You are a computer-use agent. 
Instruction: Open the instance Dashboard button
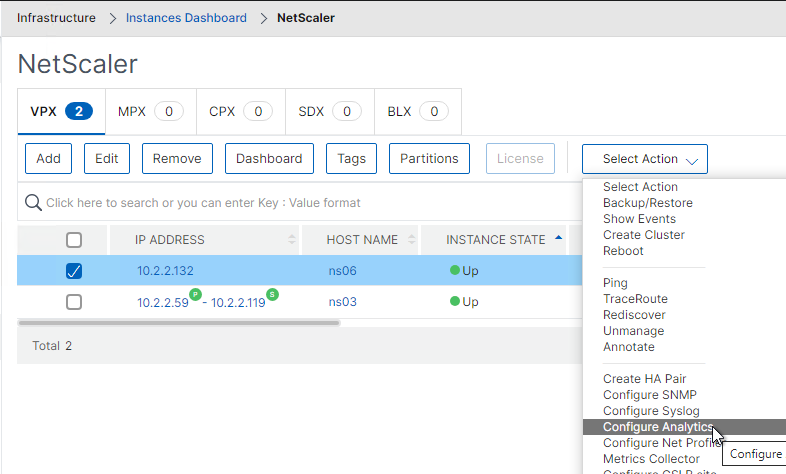[x=269, y=159]
